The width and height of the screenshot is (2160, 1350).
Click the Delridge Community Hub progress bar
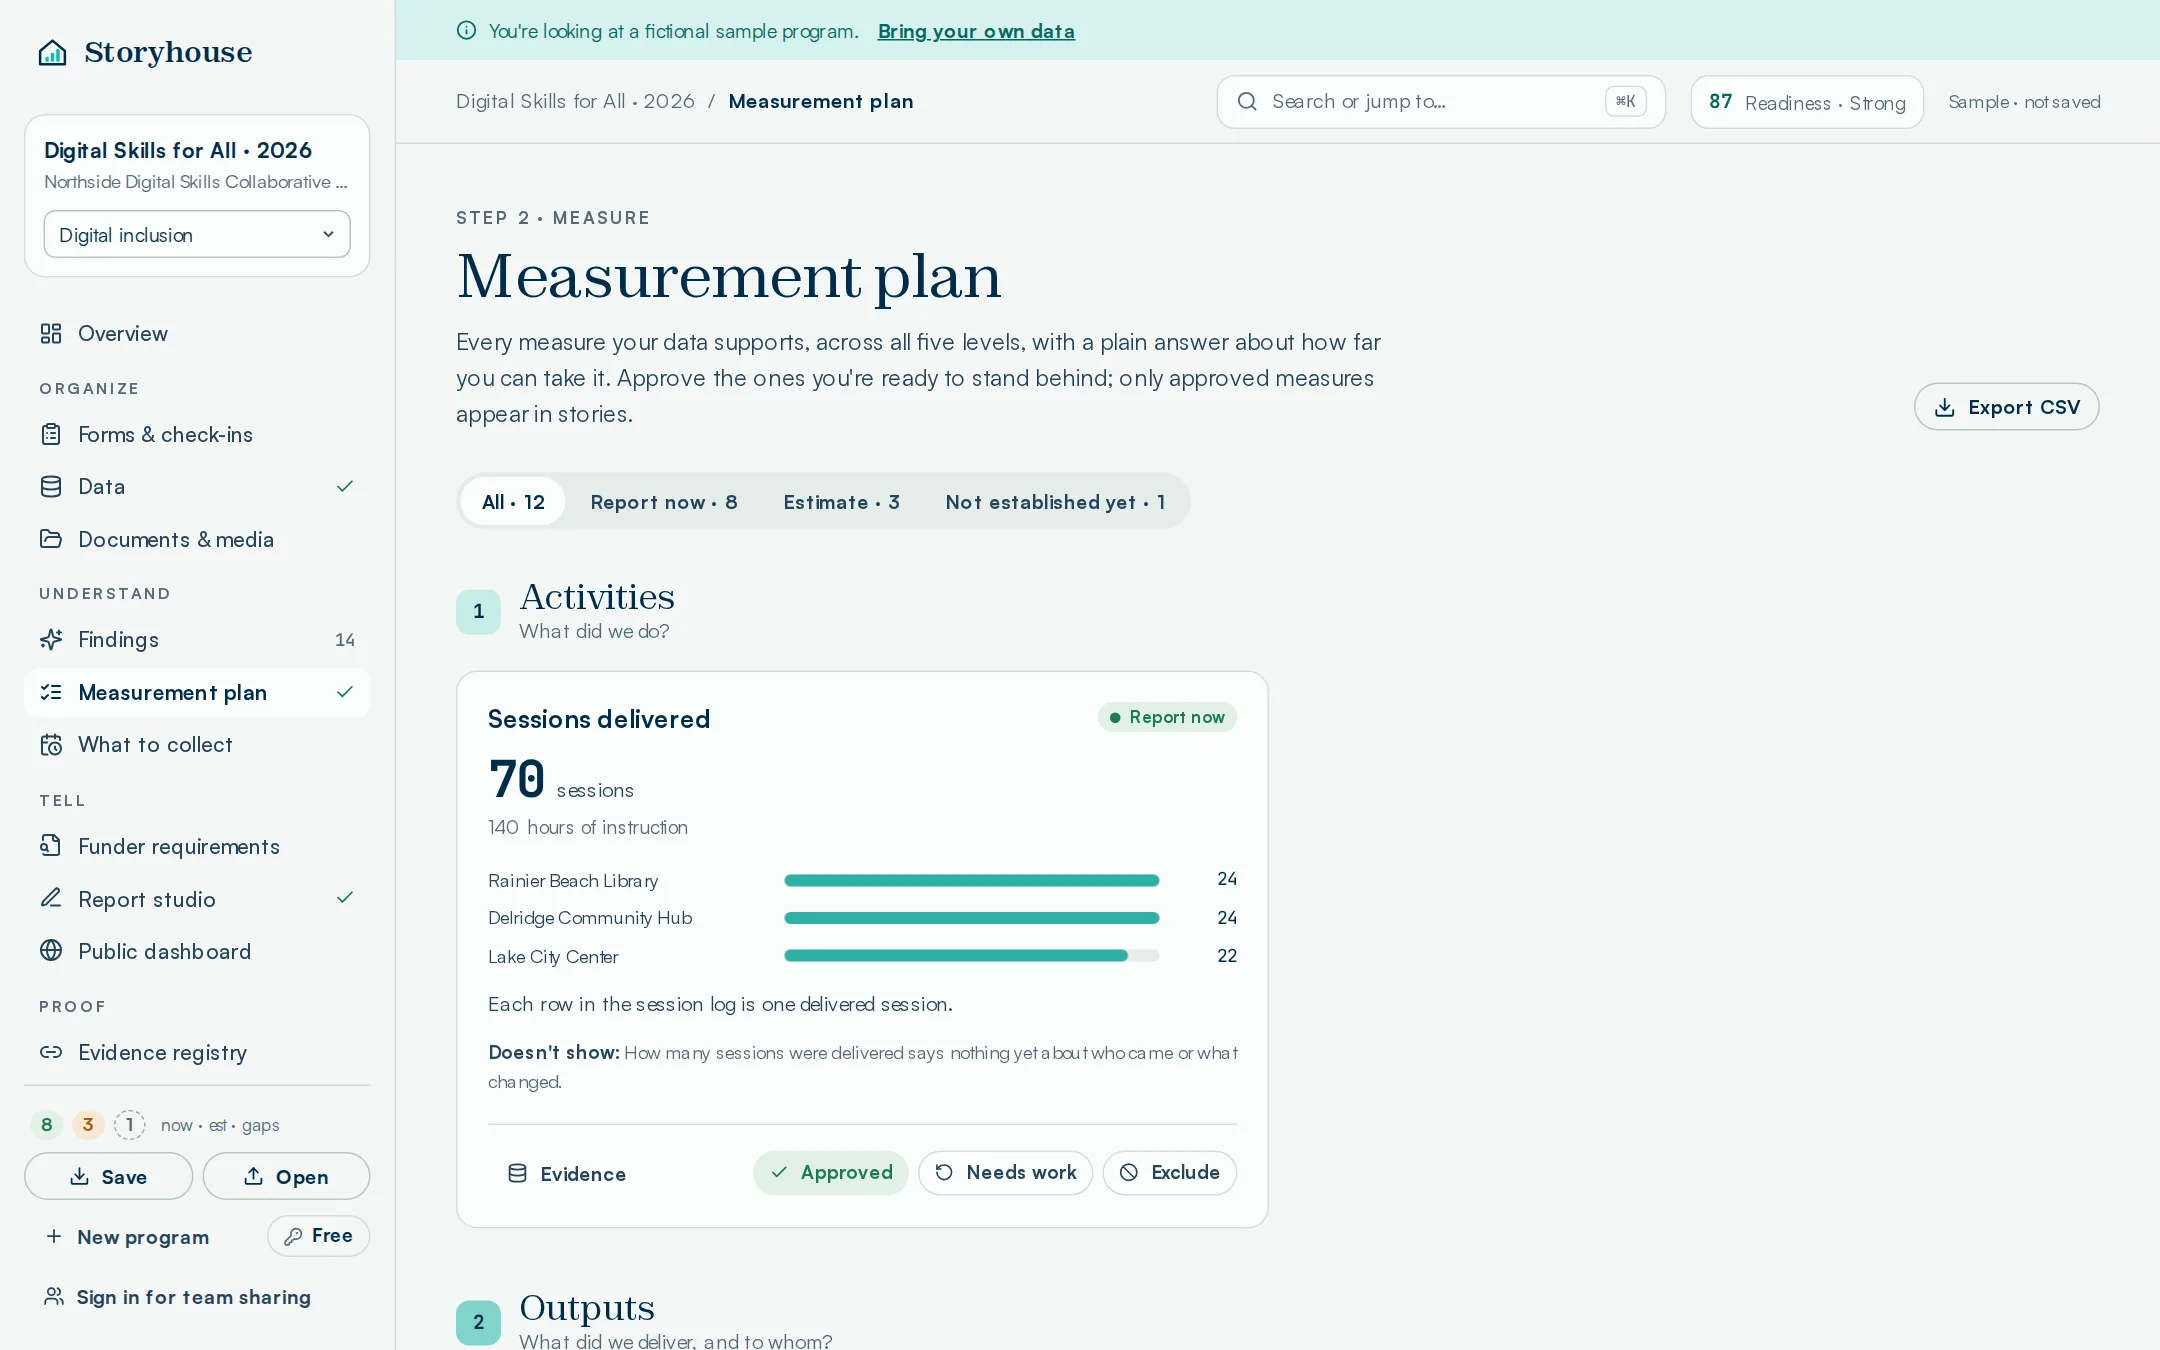[x=971, y=918]
